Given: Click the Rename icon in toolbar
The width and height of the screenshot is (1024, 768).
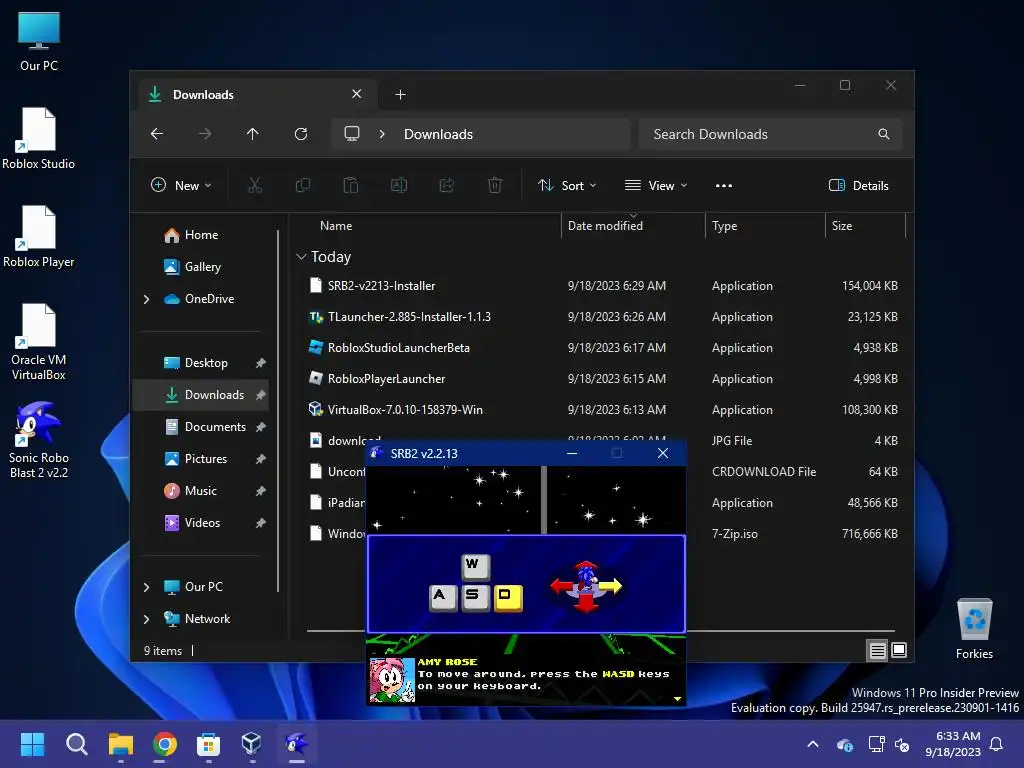Looking at the screenshot, I should [398, 185].
